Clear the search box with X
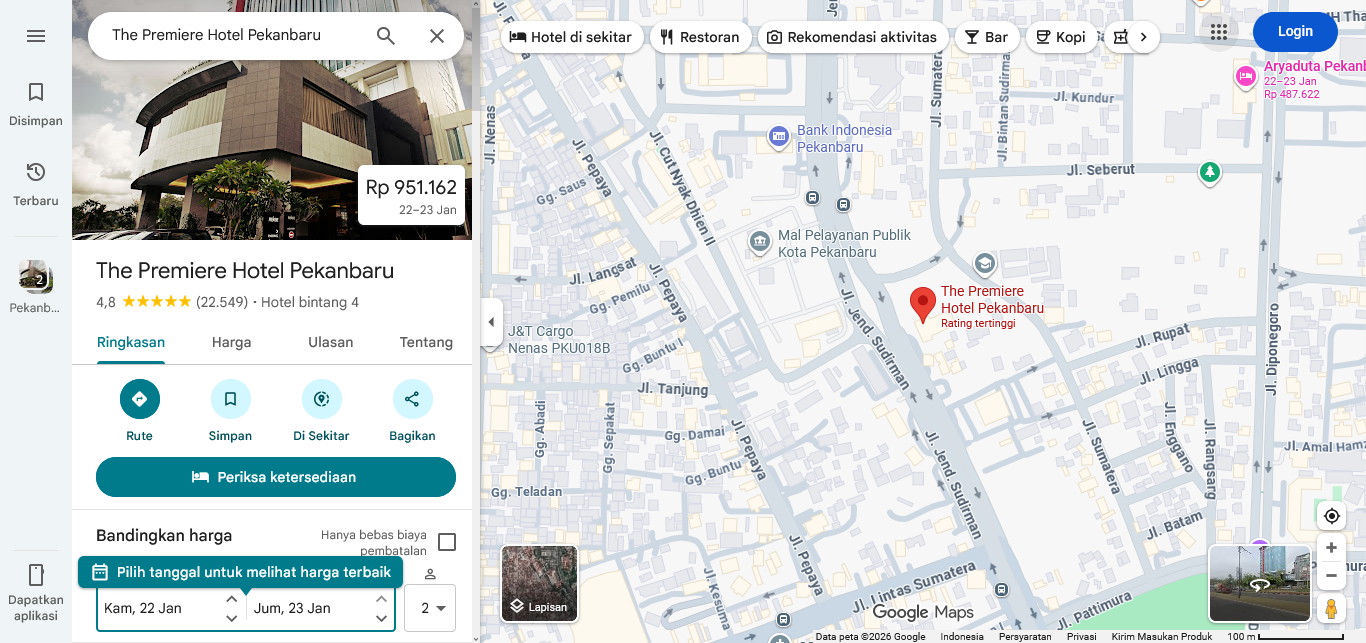This screenshot has width=1366, height=643. point(437,36)
